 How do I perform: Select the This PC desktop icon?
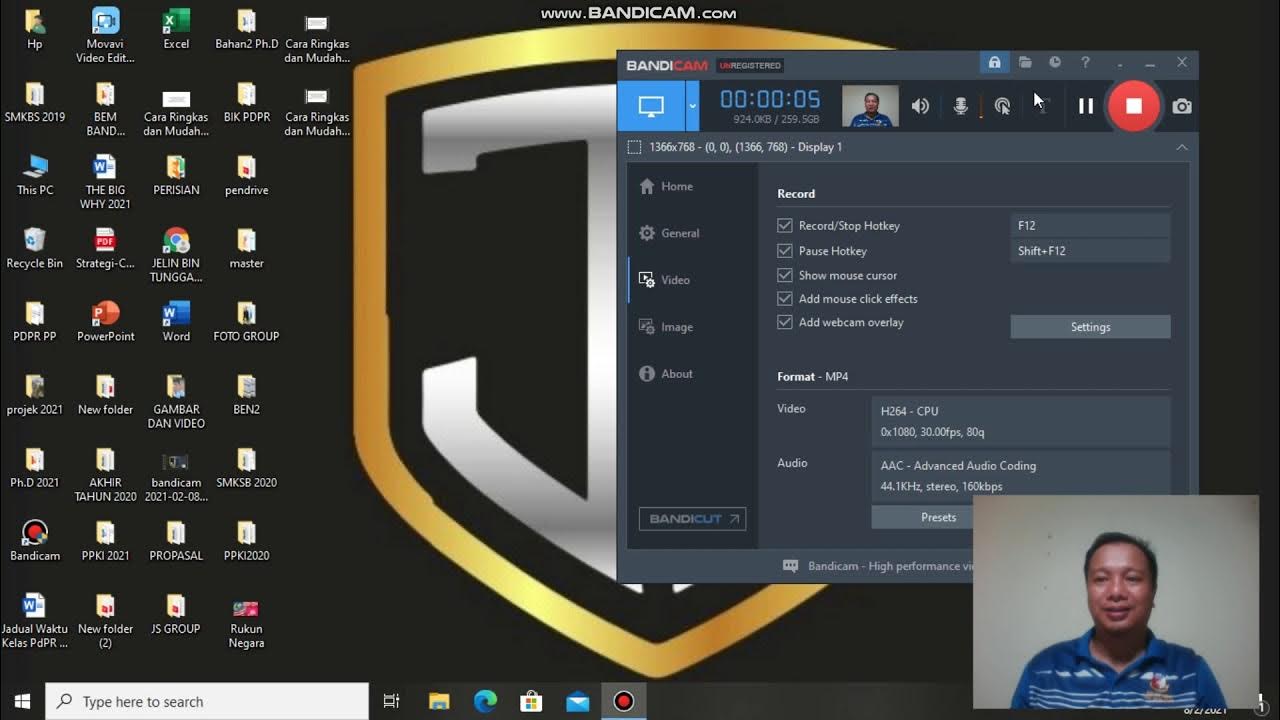coord(35,175)
